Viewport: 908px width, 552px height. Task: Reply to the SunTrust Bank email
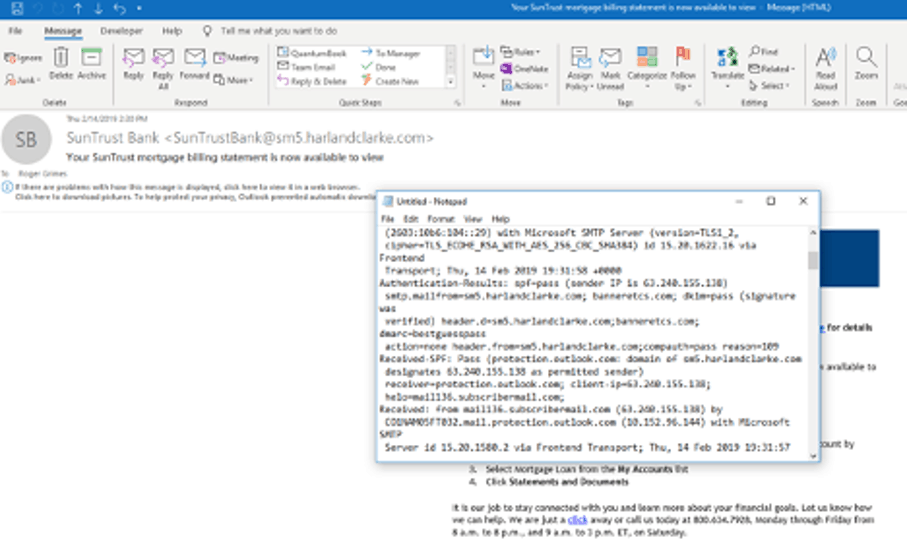coord(133,64)
